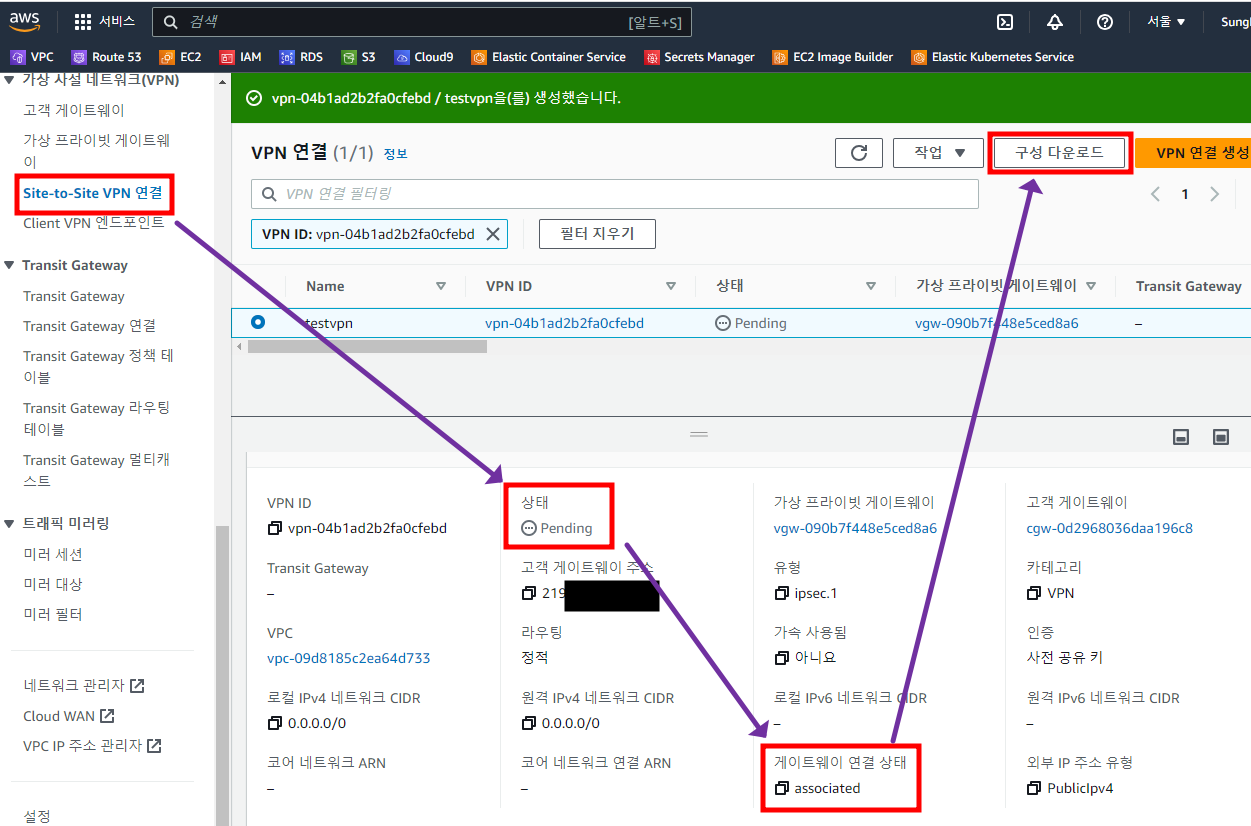
Task: Open the Route 53 bookmark shortcut
Action: tap(106, 57)
